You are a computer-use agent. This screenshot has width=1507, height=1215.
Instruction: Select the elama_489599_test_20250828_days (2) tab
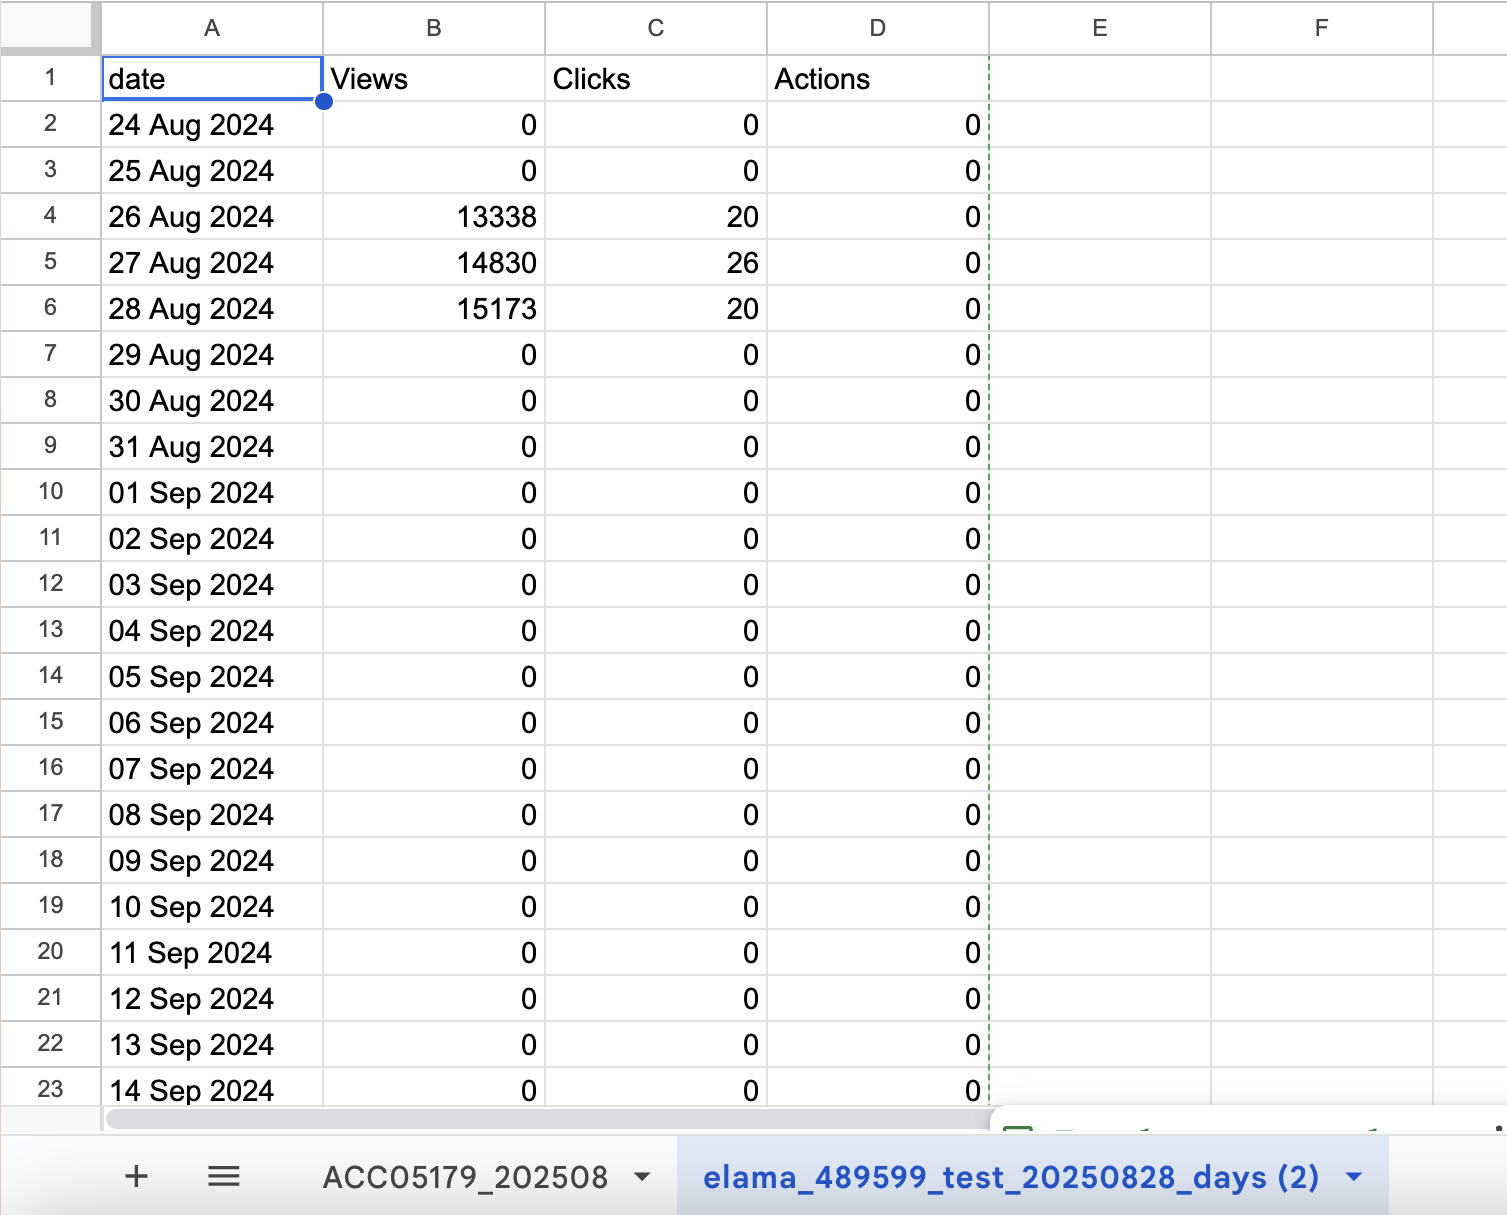1010,1177
